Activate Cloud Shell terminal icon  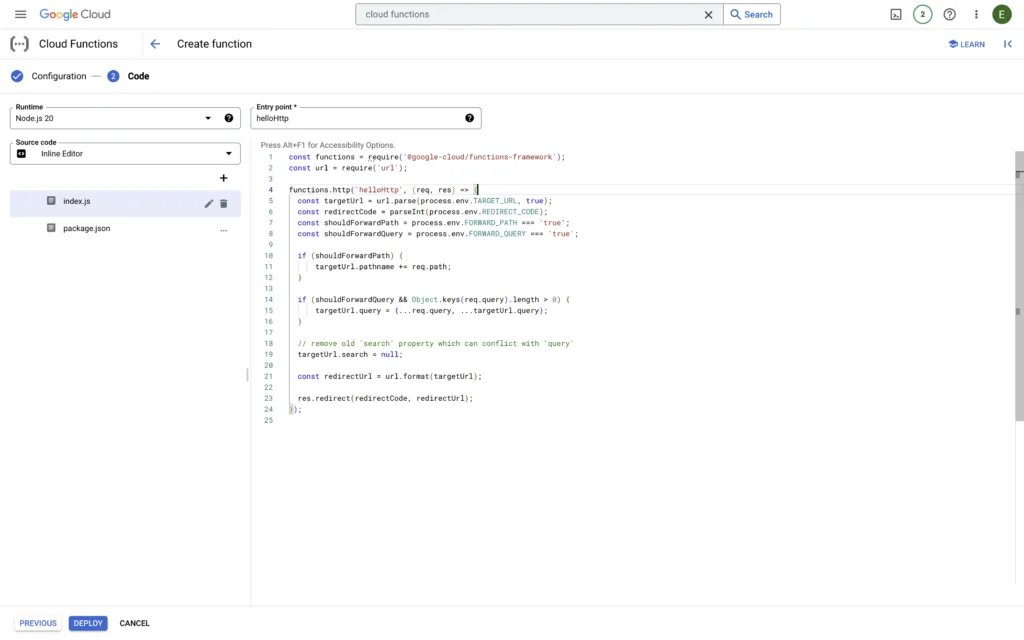click(896, 14)
